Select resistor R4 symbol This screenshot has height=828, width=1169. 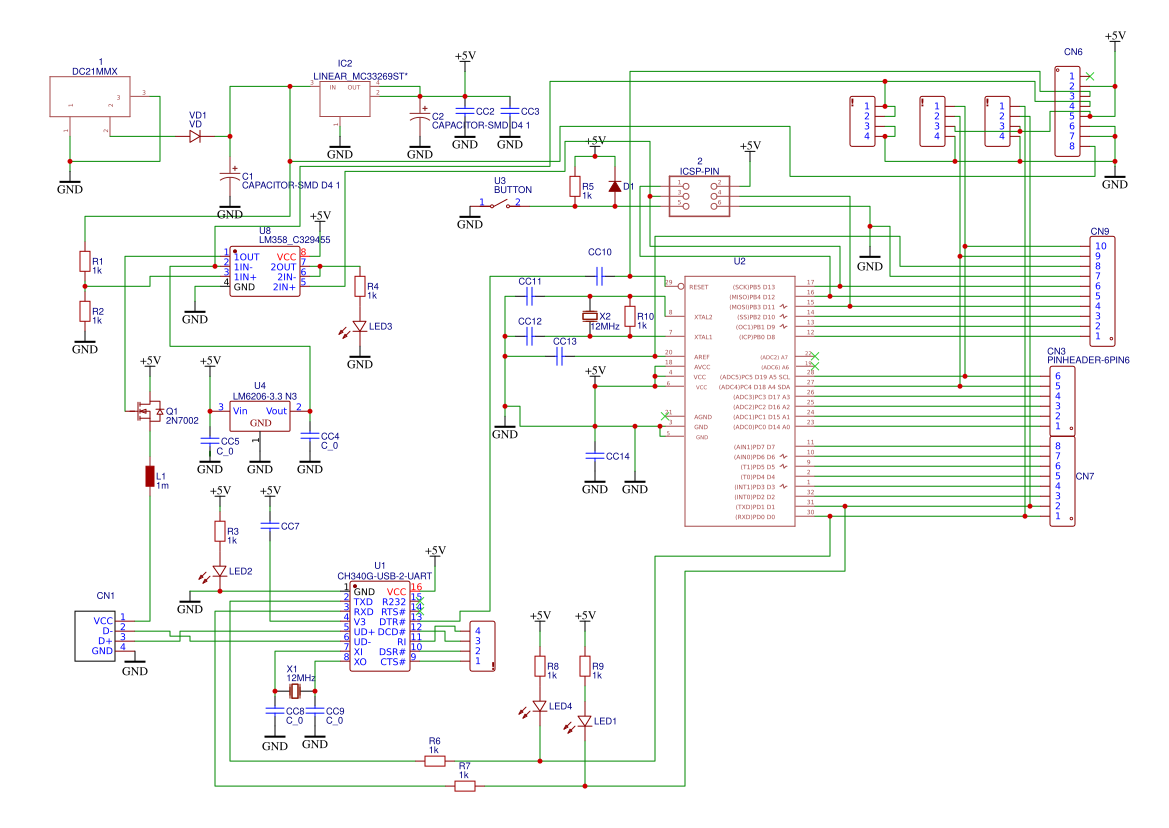(x=360, y=286)
